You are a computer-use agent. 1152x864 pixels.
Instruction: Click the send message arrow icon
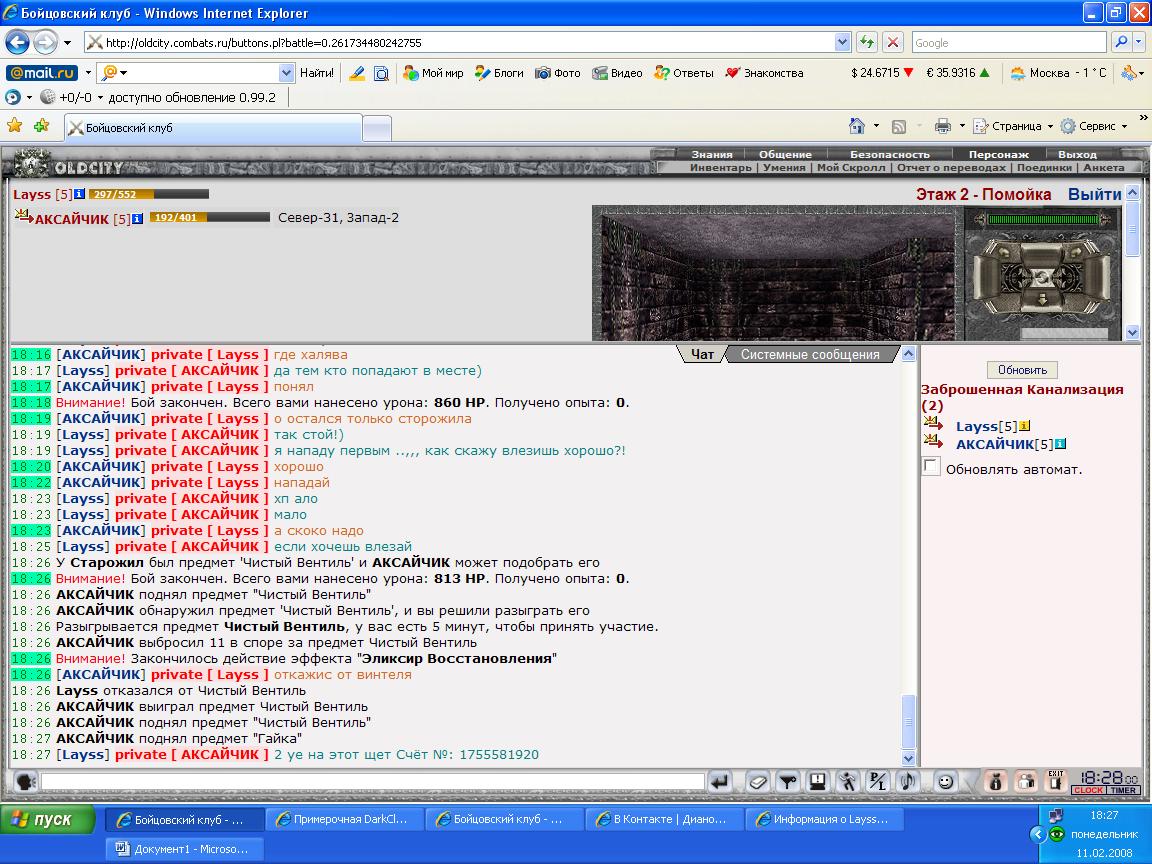click(721, 782)
